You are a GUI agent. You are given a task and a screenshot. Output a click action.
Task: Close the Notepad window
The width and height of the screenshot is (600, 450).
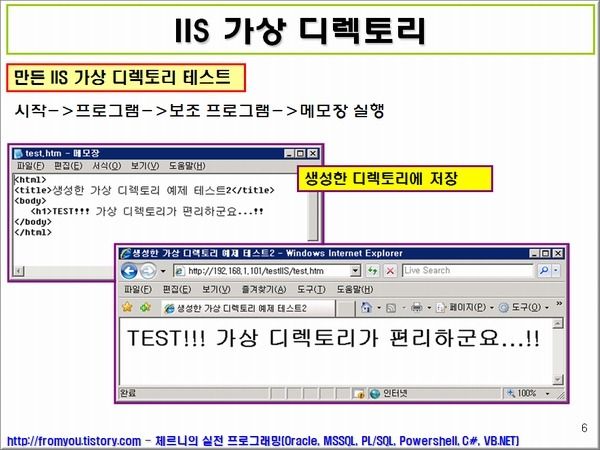313,153
